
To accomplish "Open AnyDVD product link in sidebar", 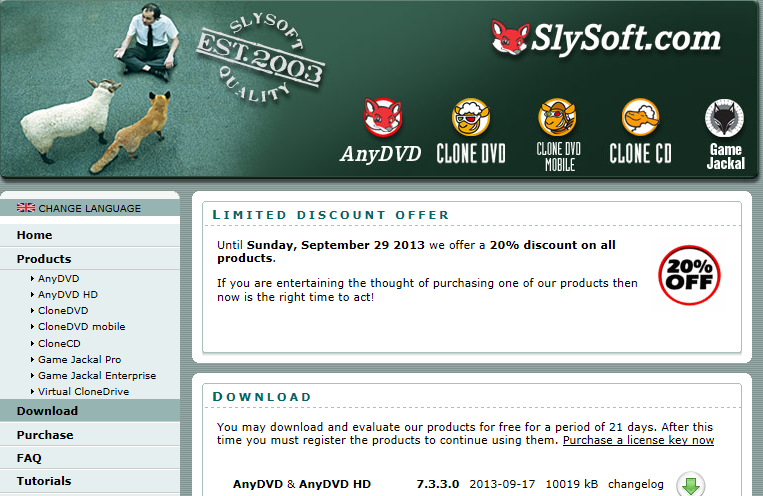I will click(58, 278).
